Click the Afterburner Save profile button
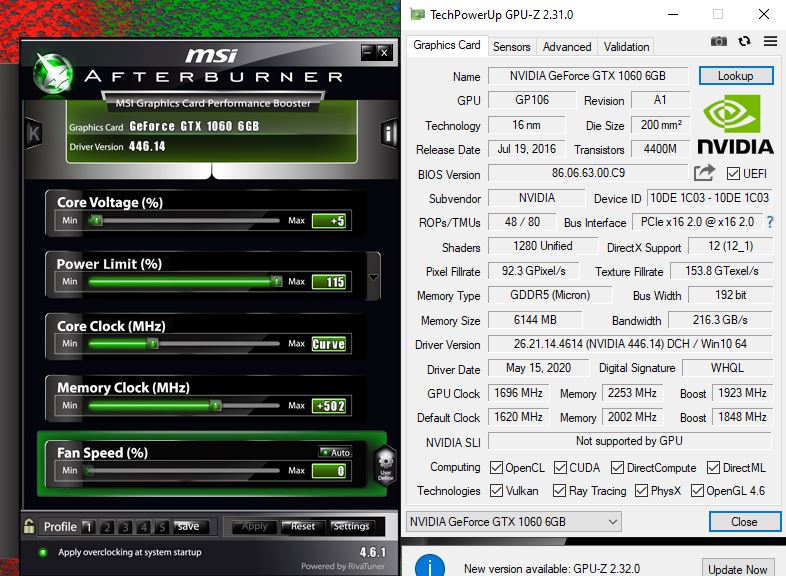 pos(188,526)
